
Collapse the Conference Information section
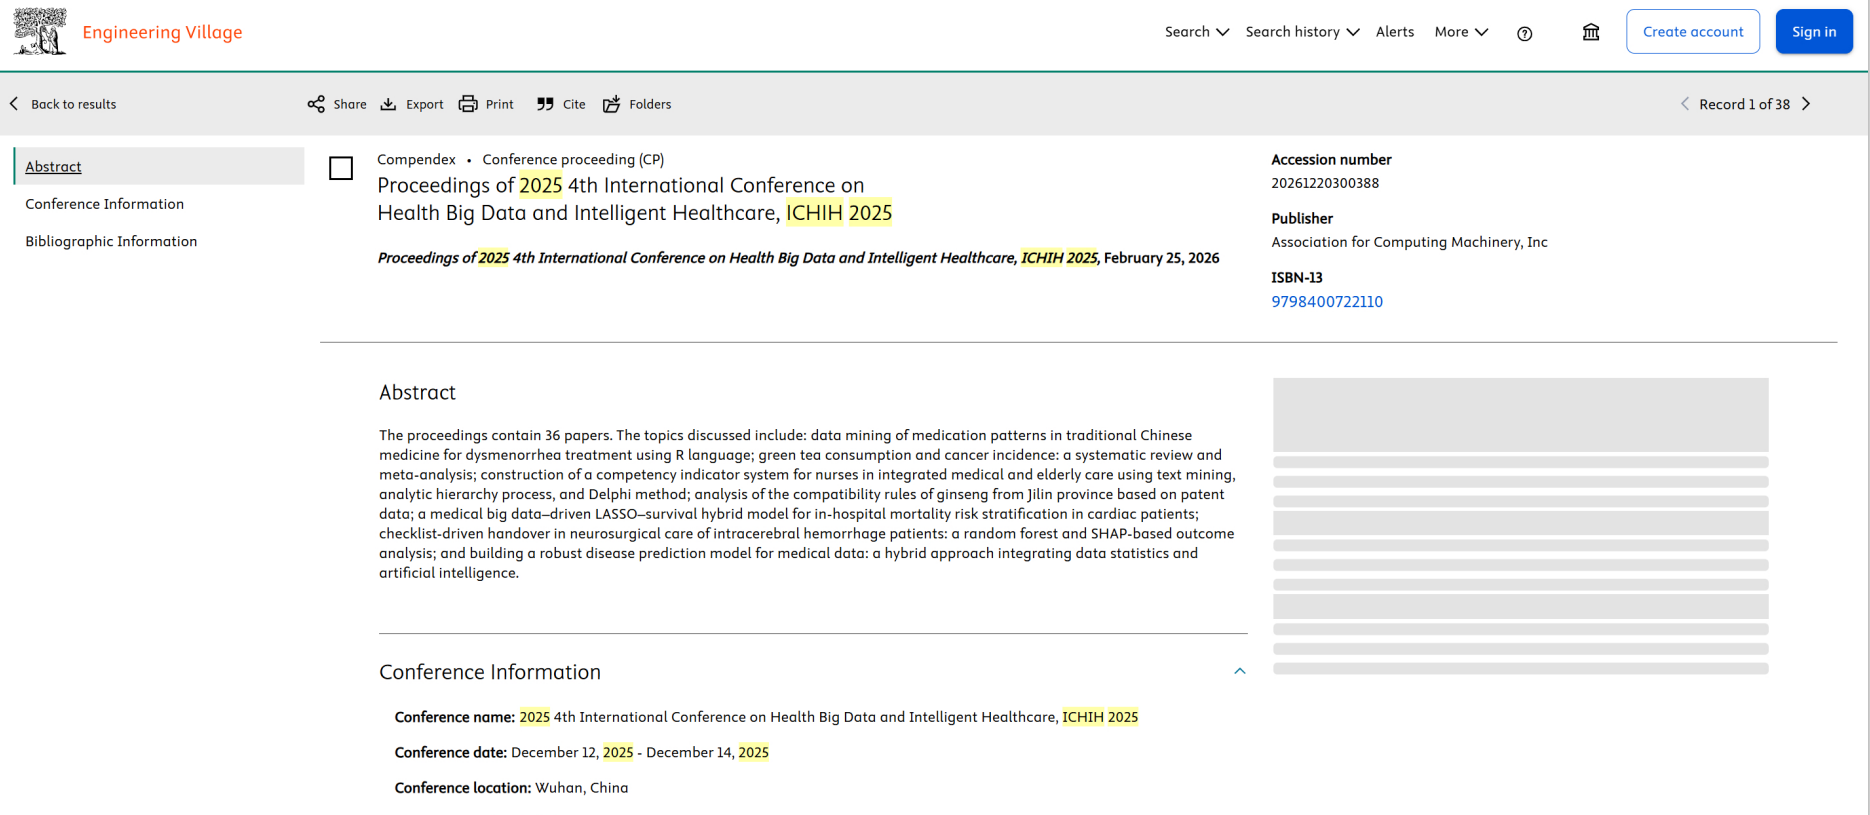tap(1240, 671)
